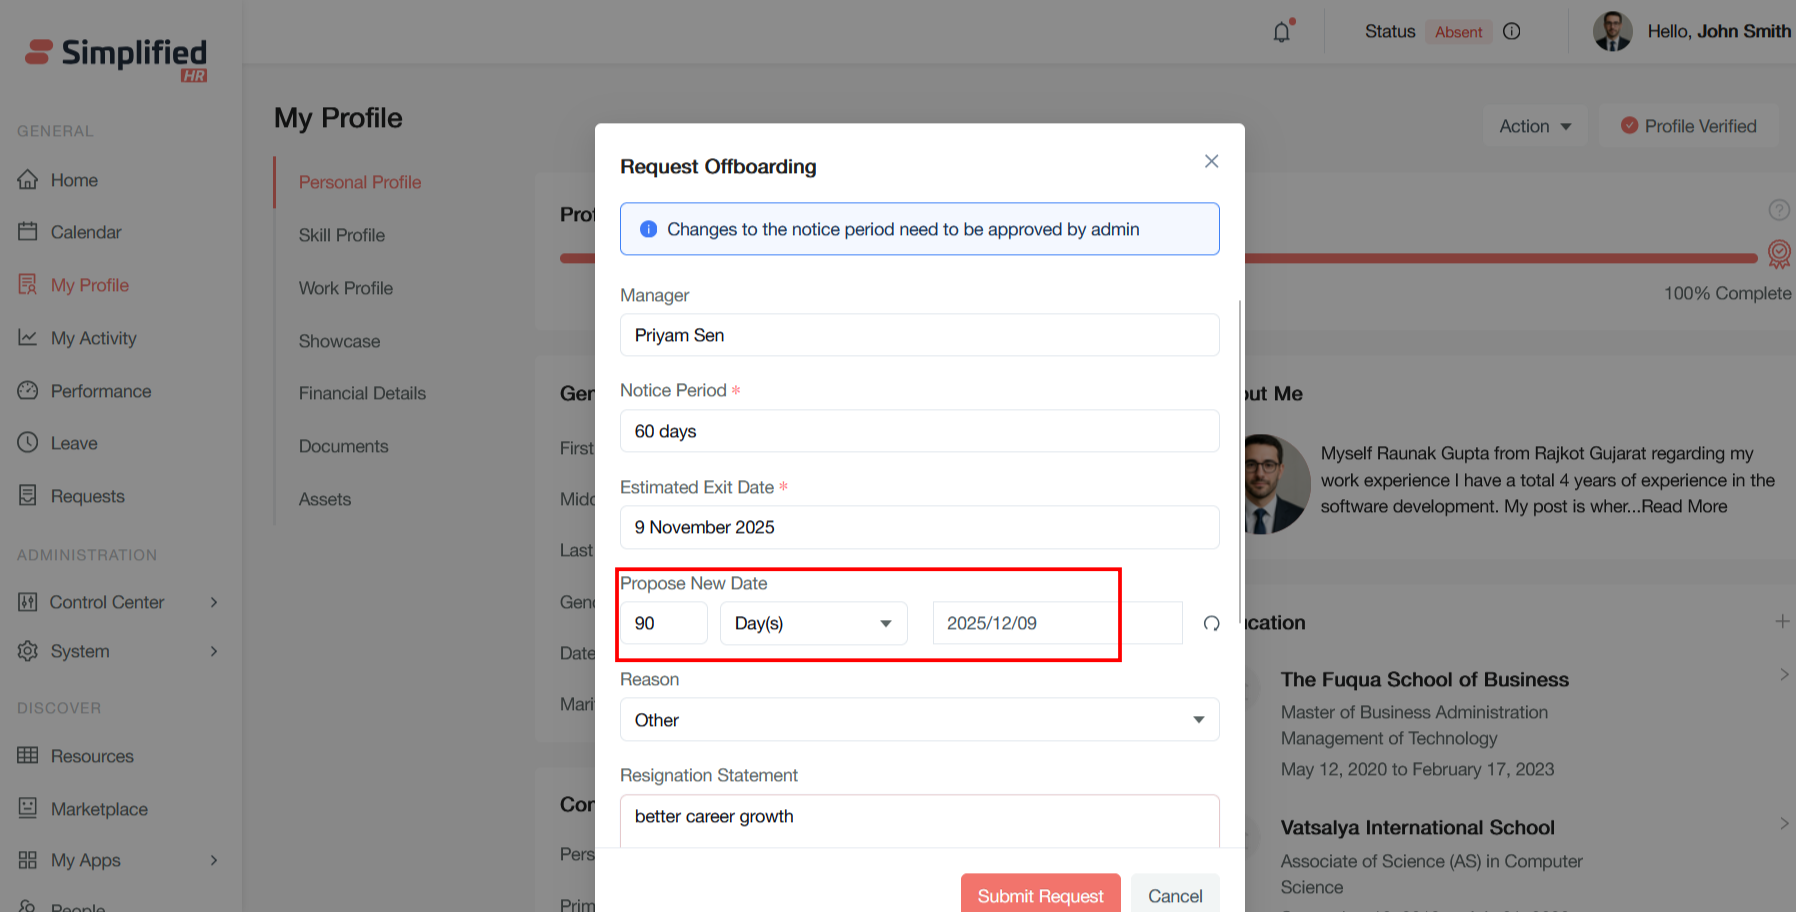Click the Calendar icon in sidebar
The image size is (1796, 912).
tap(28, 232)
